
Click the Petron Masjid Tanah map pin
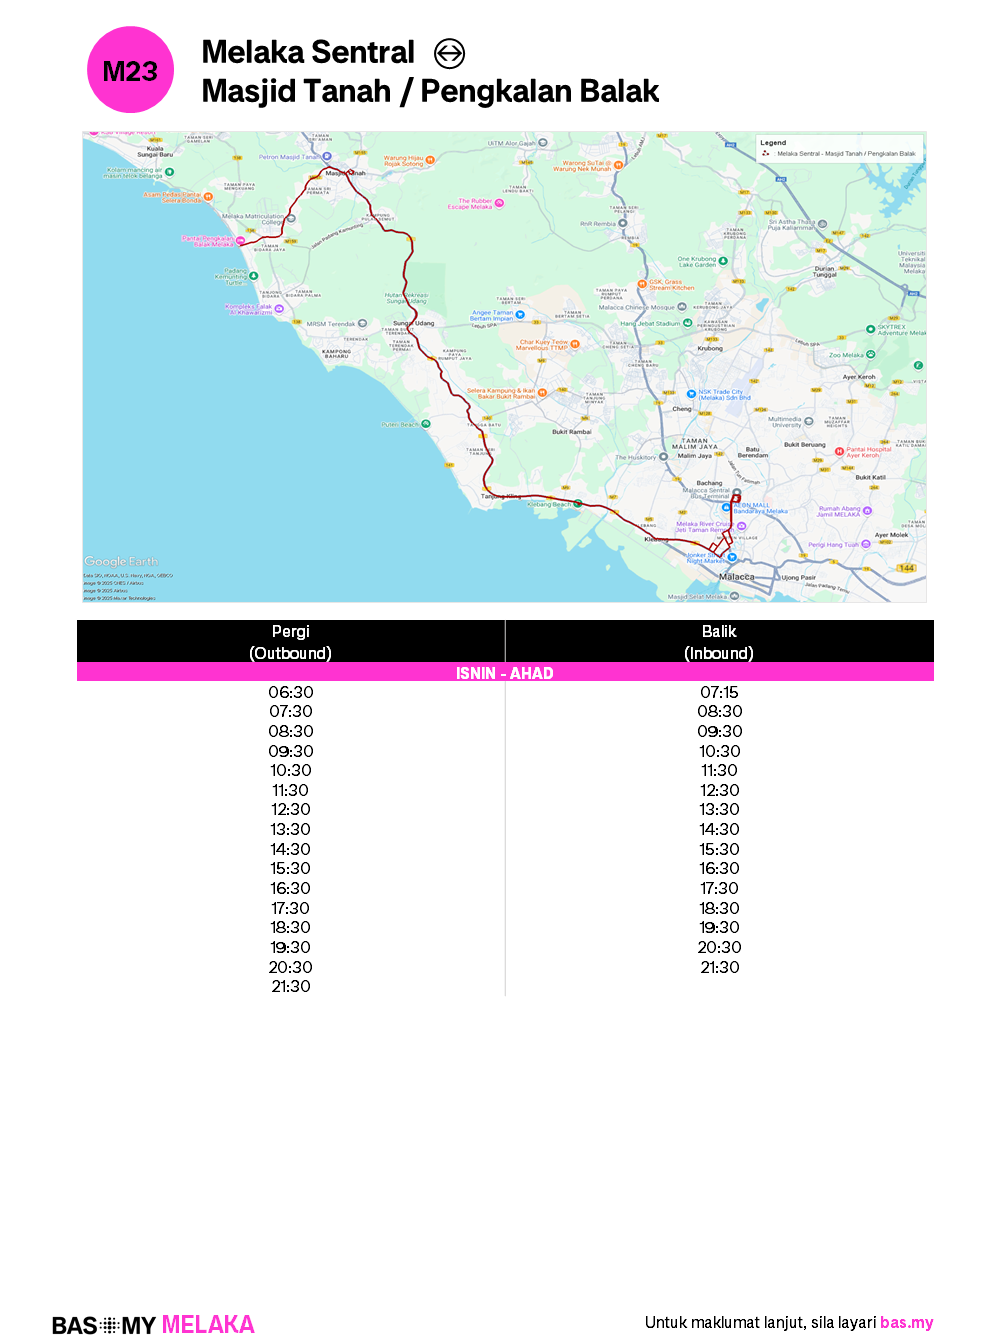(327, 157)
